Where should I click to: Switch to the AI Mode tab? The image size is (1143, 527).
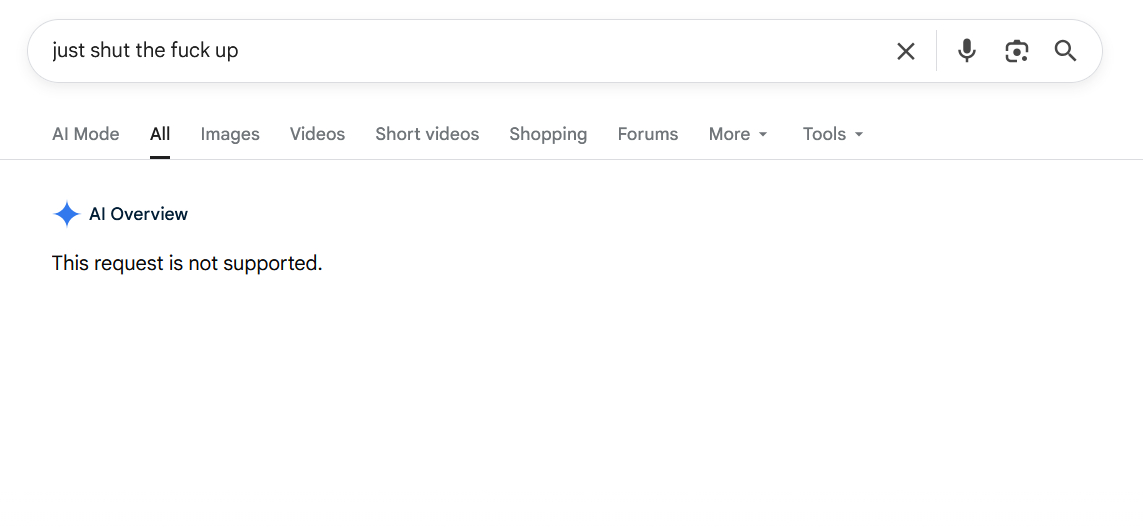point(85,134)
